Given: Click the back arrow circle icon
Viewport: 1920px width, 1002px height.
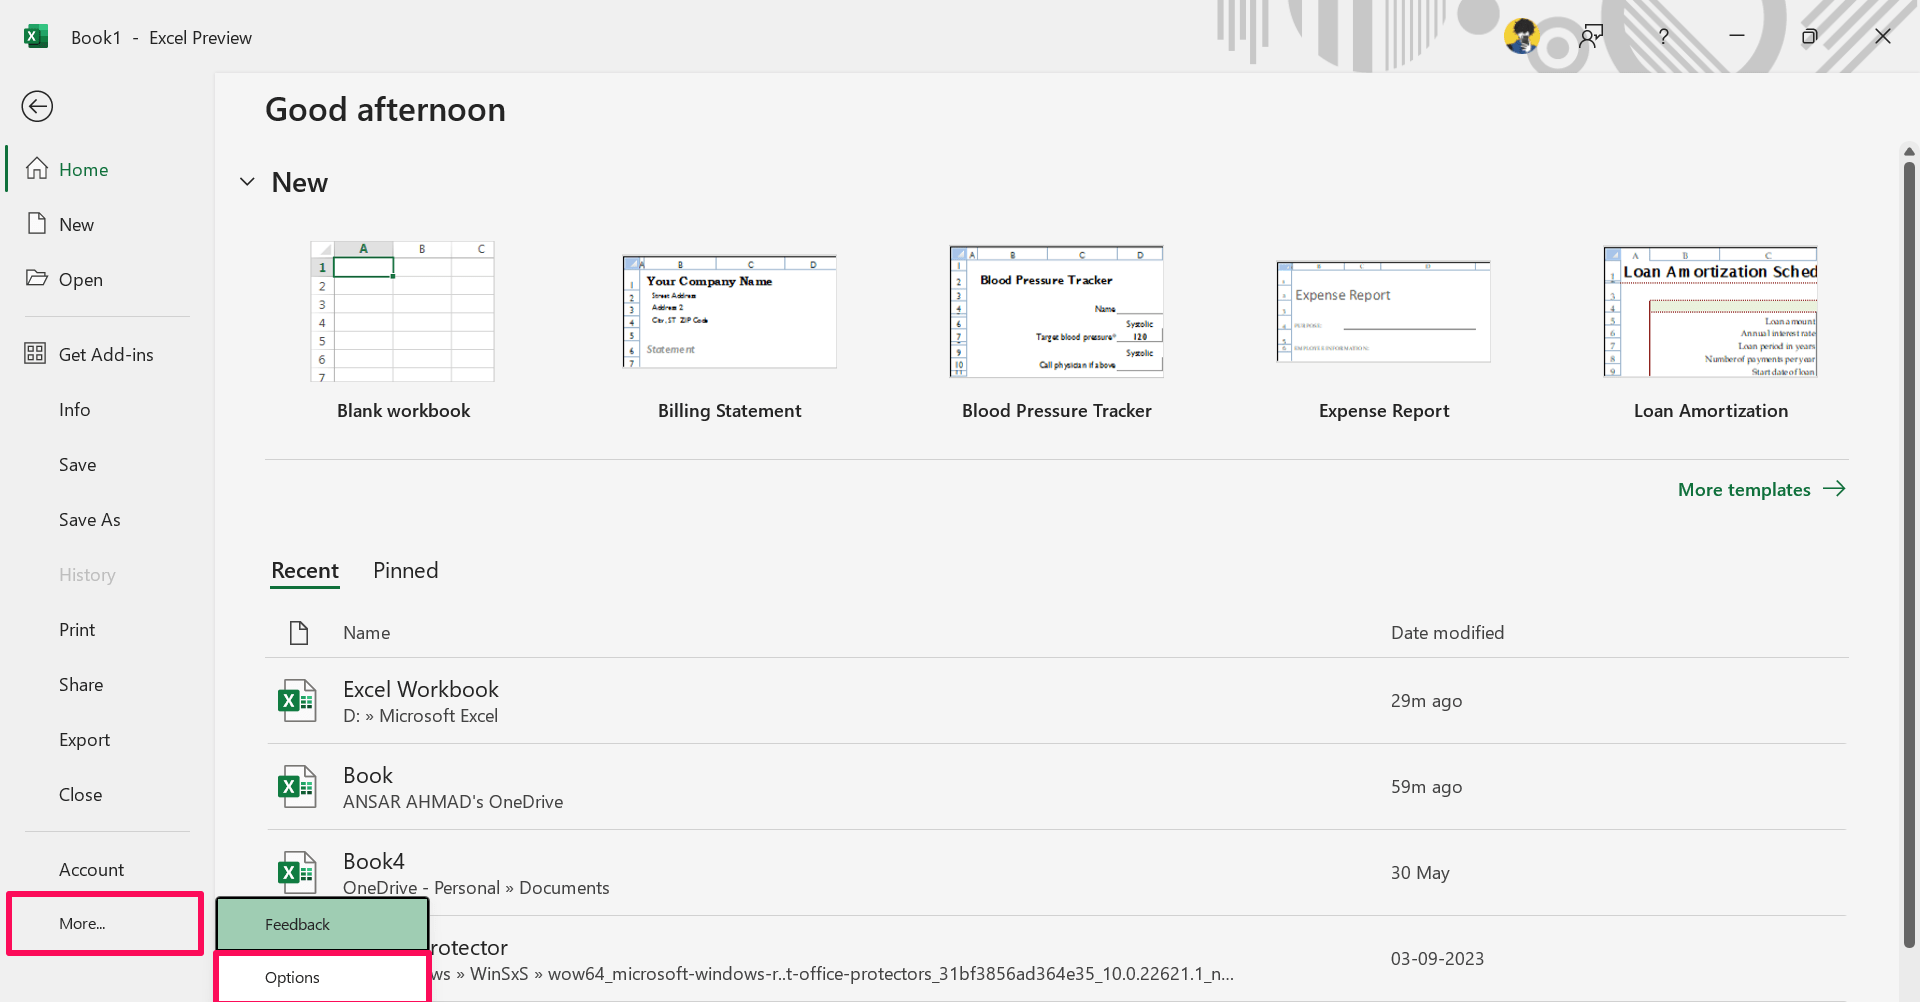Looking at the screenshot, I should point(37,106).
